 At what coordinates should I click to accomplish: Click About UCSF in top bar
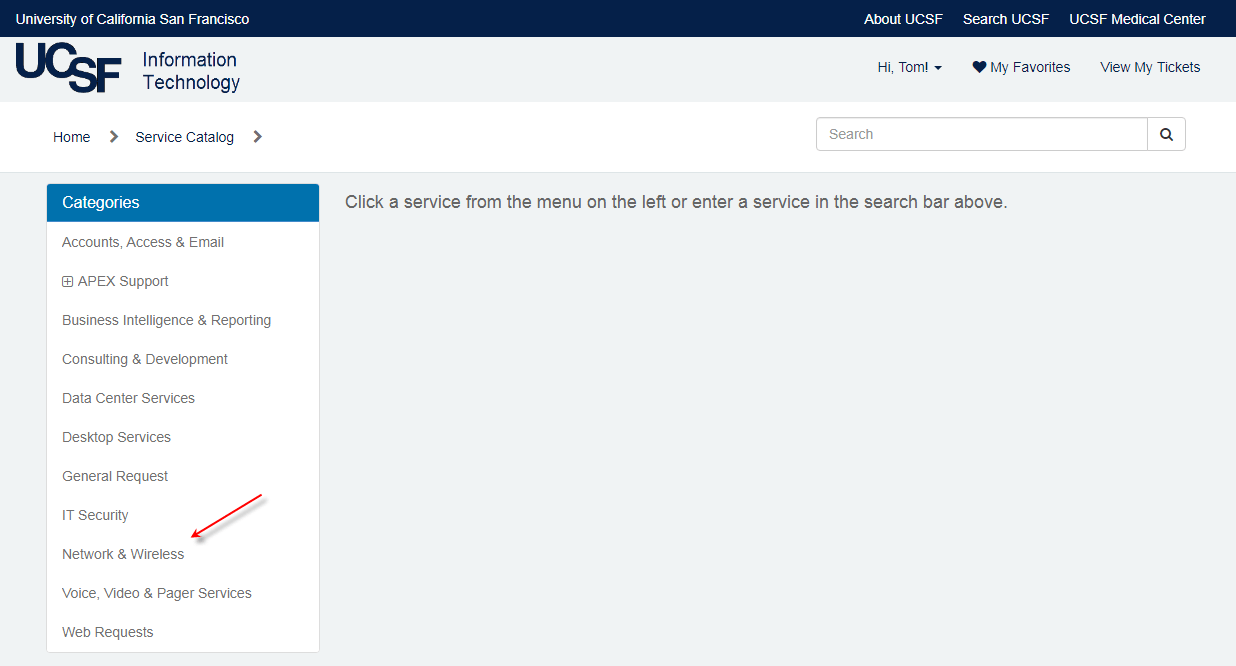point(903,19)
